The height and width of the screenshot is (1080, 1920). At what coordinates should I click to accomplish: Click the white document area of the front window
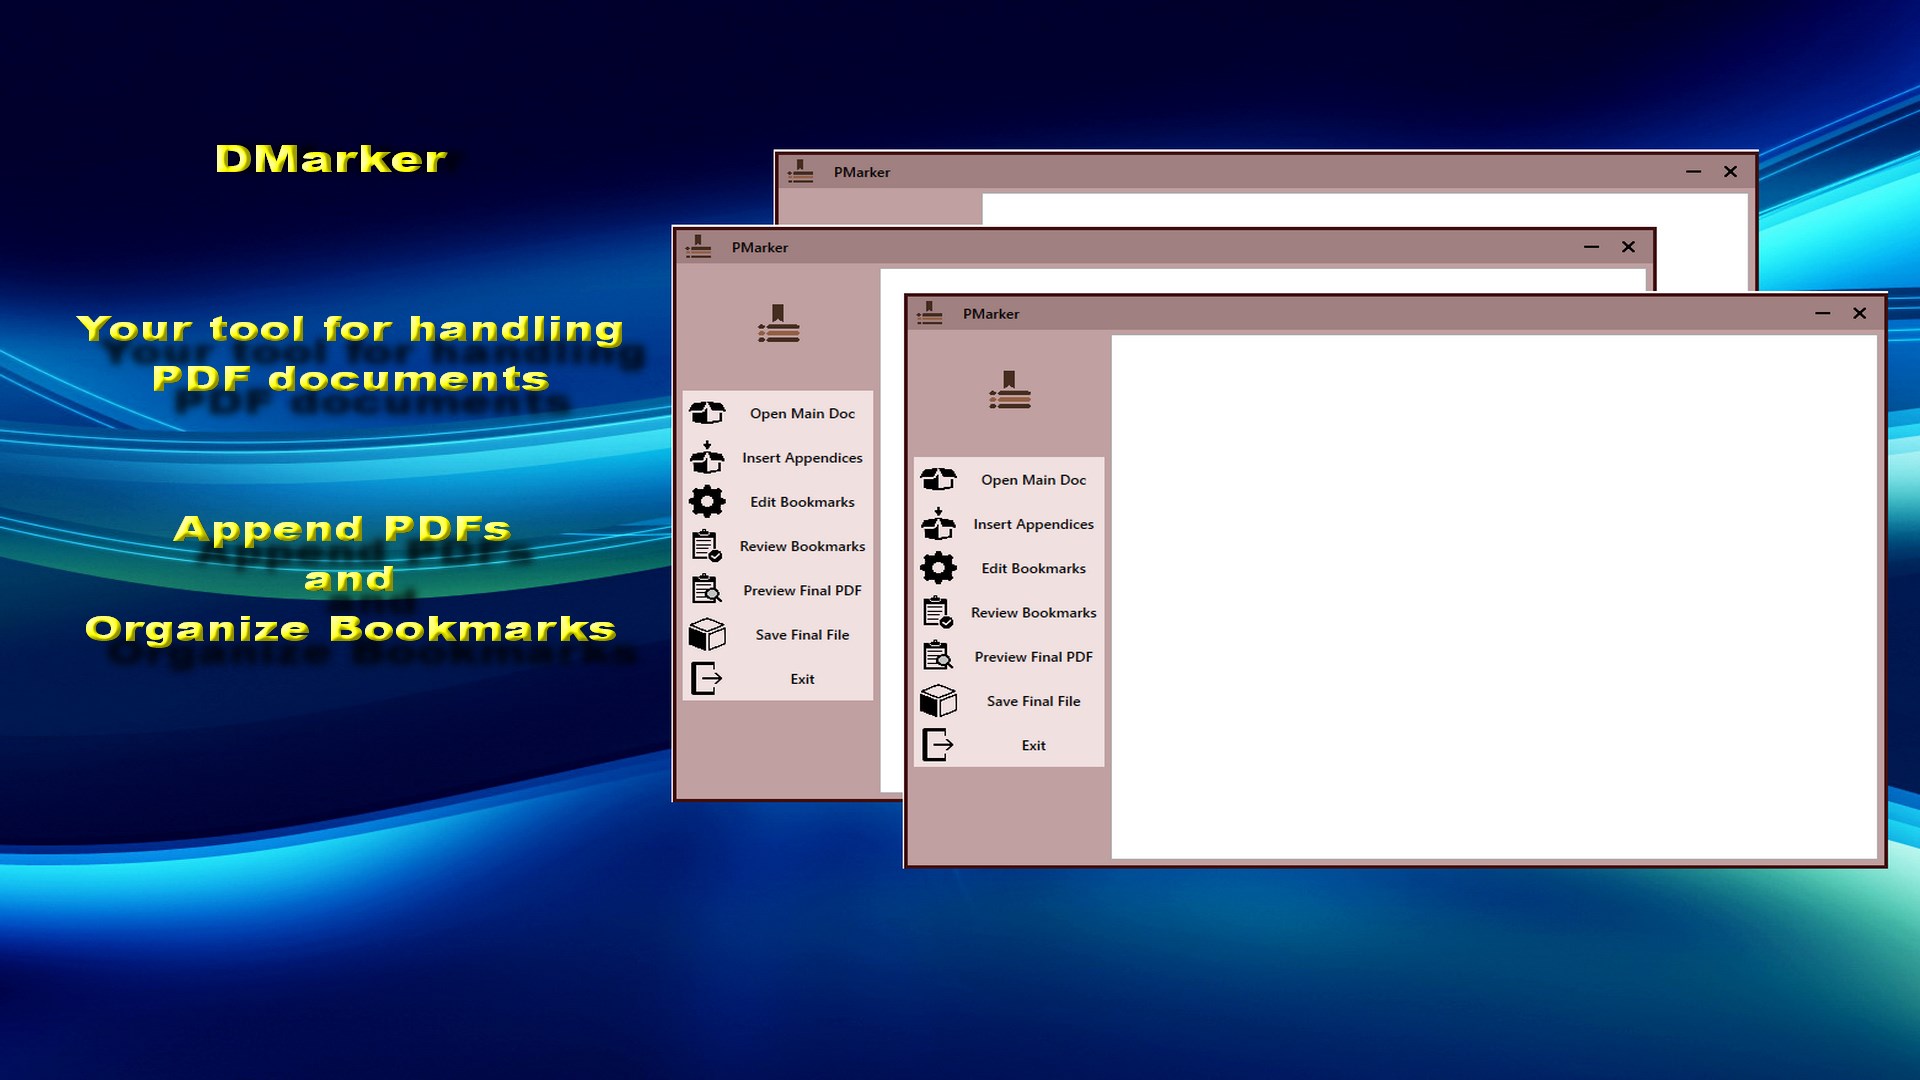[x=1494, y=597]
